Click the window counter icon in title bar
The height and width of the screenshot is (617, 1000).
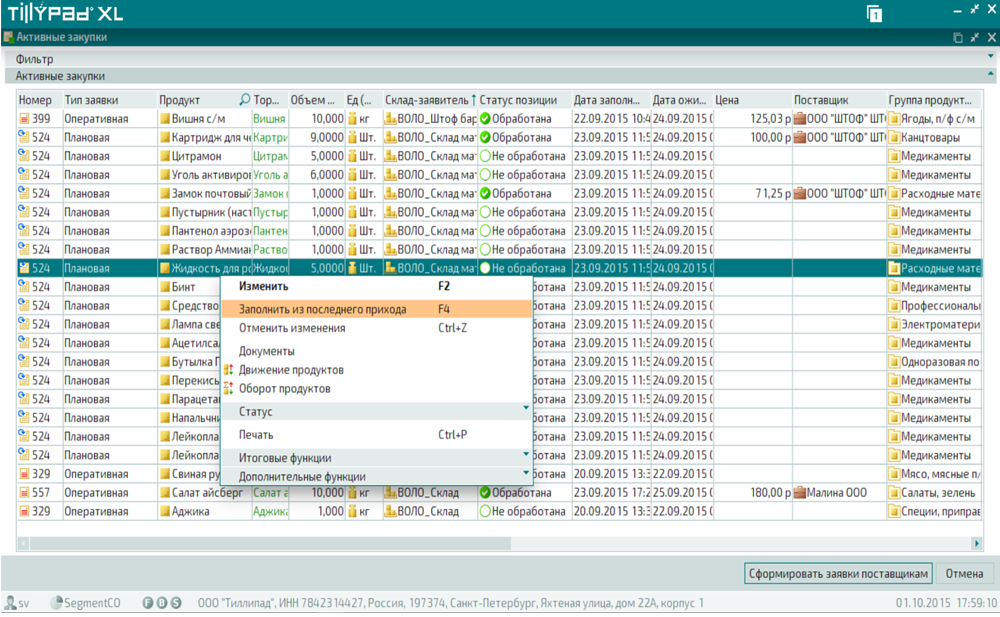click(x=875, y=13)
